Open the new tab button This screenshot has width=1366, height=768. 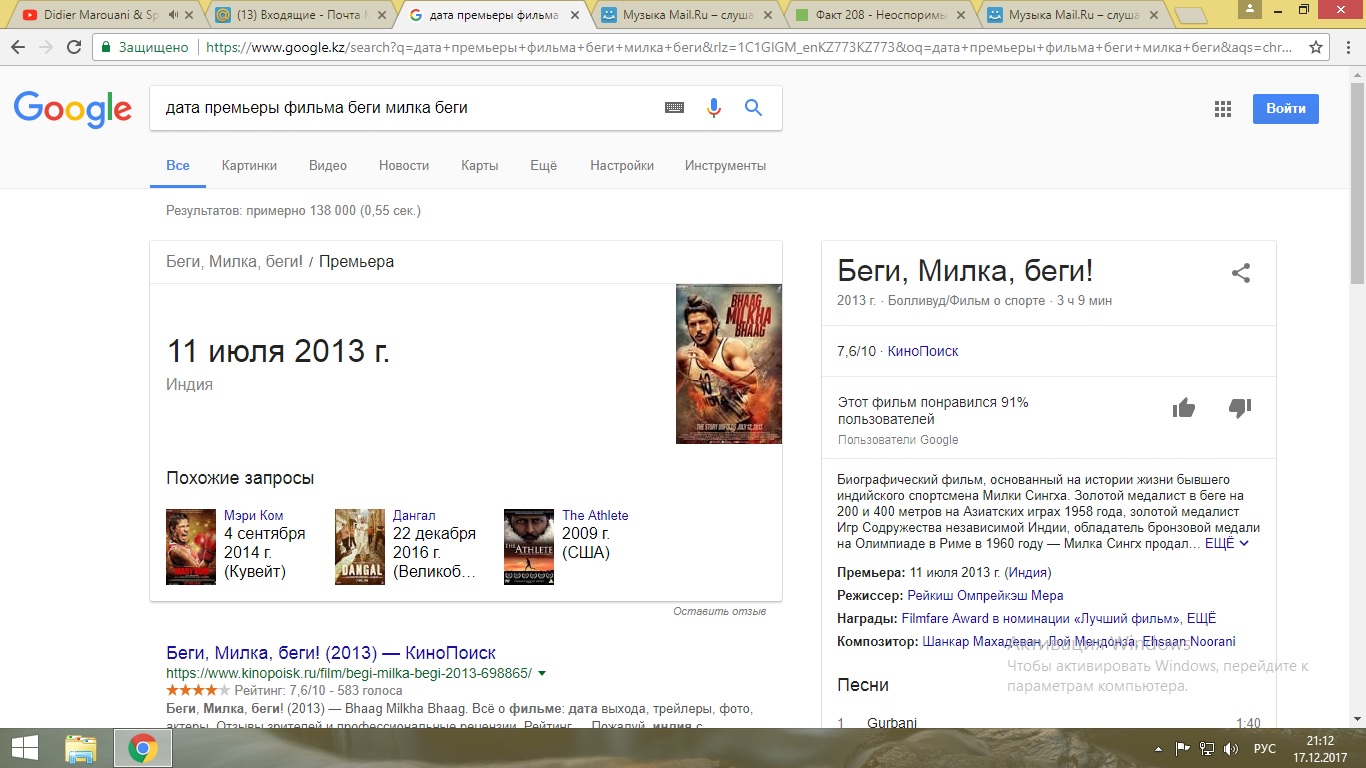point(1190,15)
